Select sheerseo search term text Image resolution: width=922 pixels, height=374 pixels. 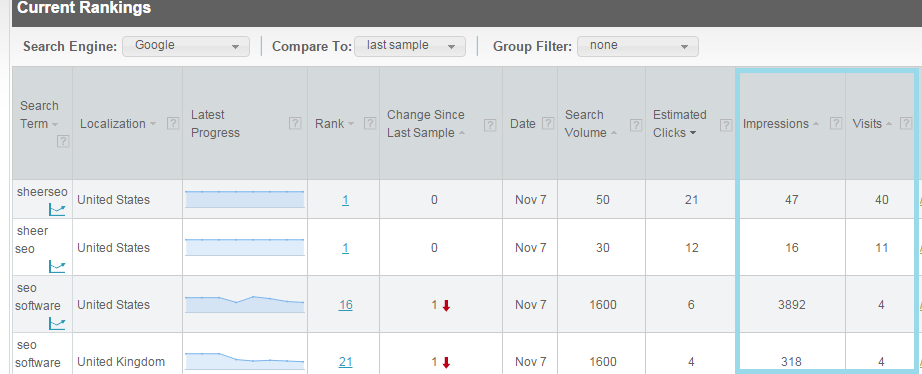pos(42,192)
